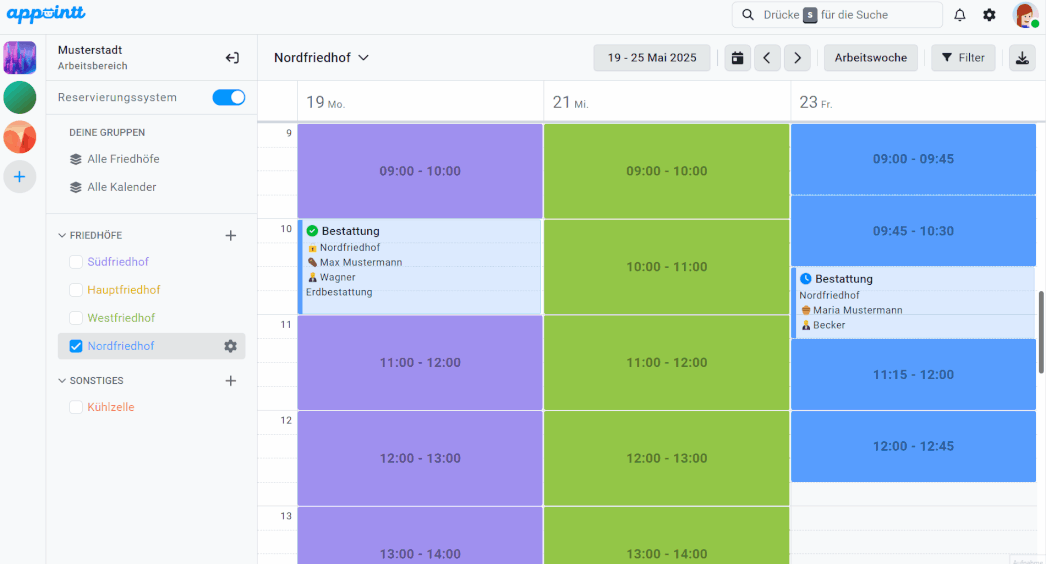Select Wednesday slot 12:00 - 13:00
Image resolution: width=1046 pixels, height=564 pixels.
[x=667, y=458]
